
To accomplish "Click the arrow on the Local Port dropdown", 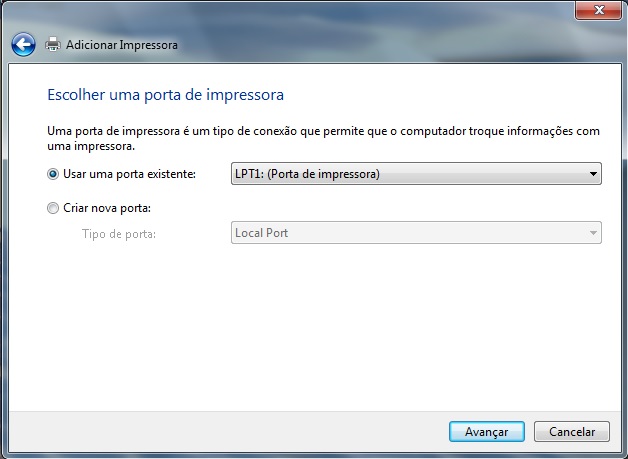I will pyautogui.click(x=593, y=233).
